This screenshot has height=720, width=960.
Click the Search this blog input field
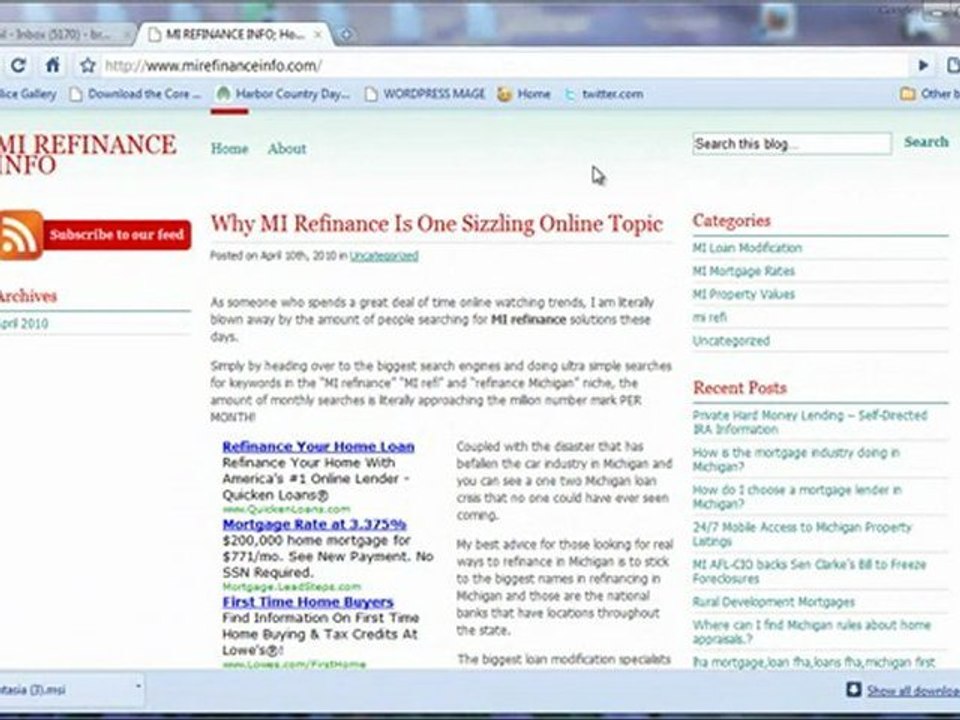(x=792, y=144)
